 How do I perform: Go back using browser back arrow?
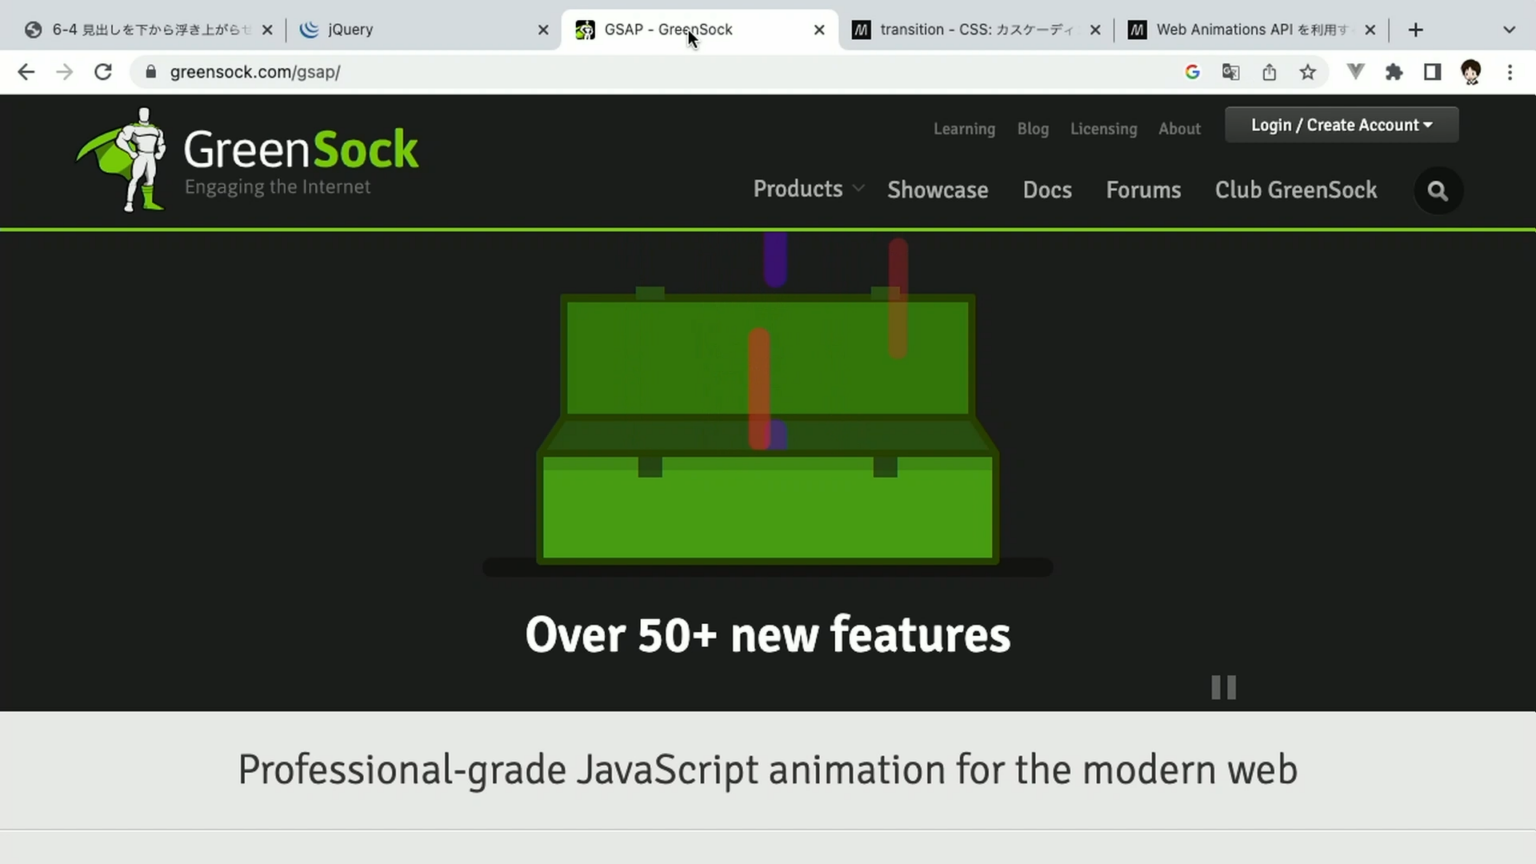[26, 72]
